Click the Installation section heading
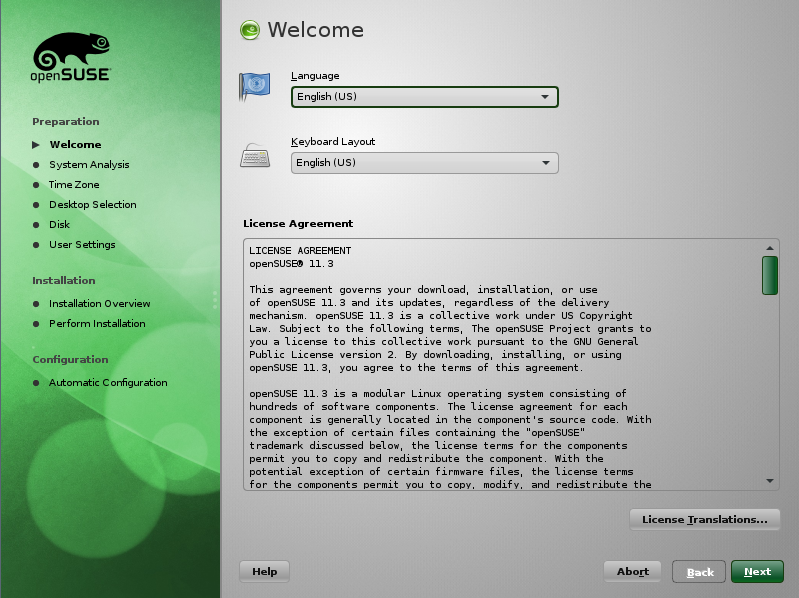799x598 pixels. coord(64,281)
